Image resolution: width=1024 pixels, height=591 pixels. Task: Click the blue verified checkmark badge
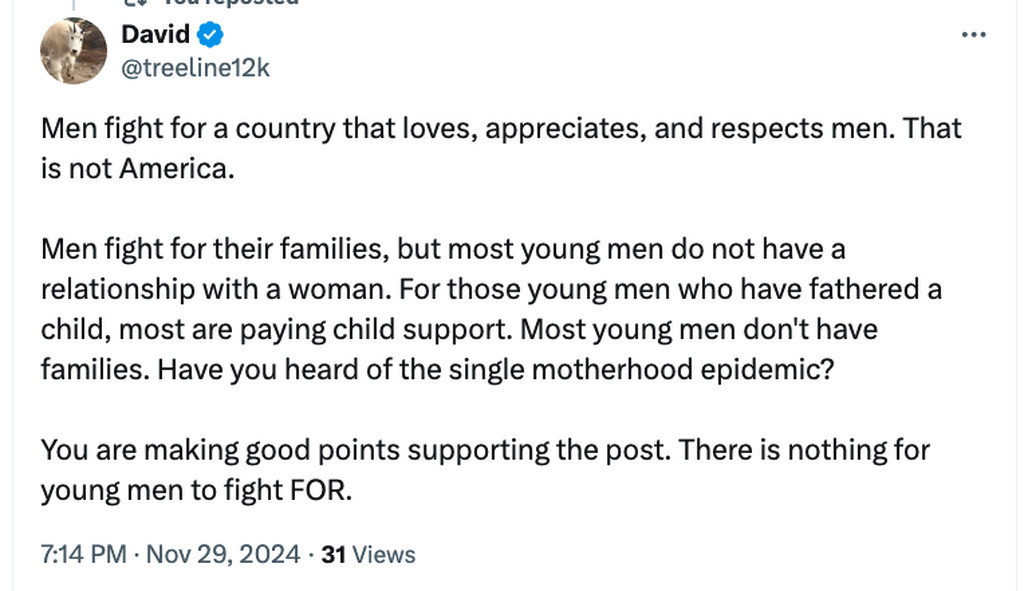pyautogui.click(x=209, y=35)
